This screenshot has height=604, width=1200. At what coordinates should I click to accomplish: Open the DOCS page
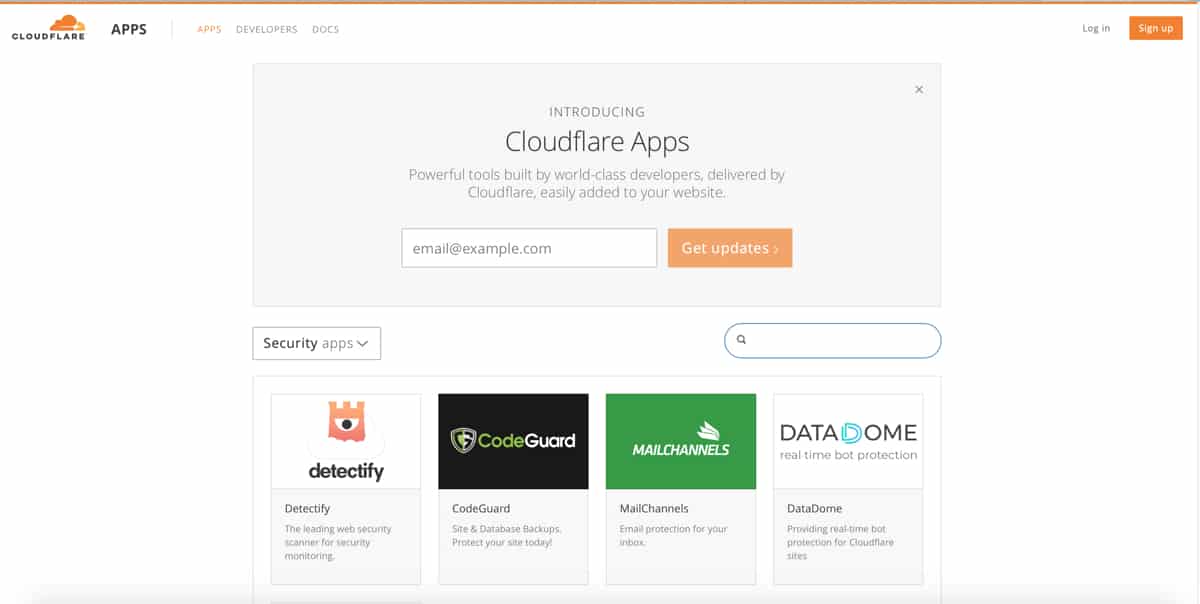coord(325,29)
